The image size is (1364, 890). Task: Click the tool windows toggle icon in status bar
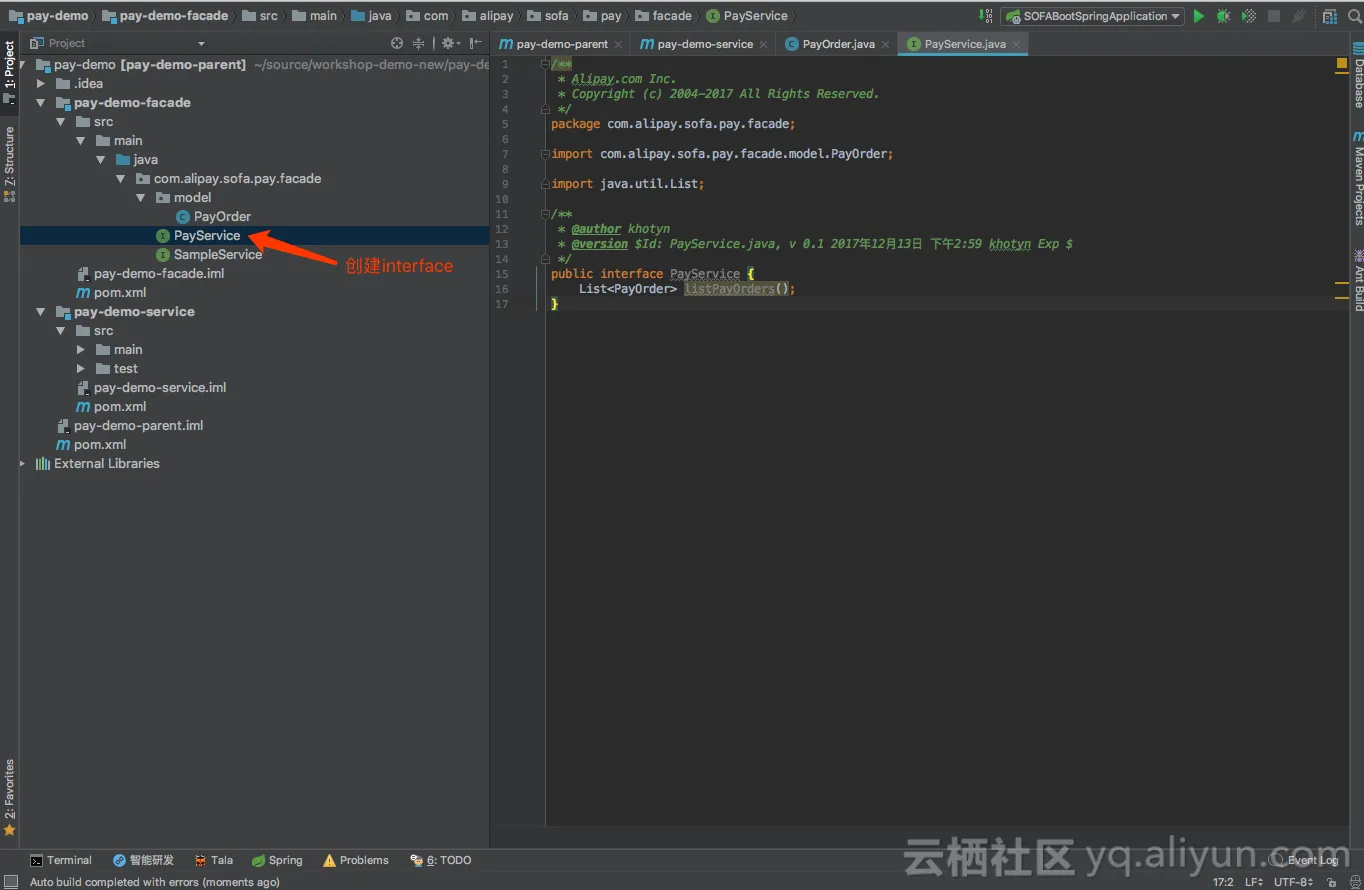[10, 882]
